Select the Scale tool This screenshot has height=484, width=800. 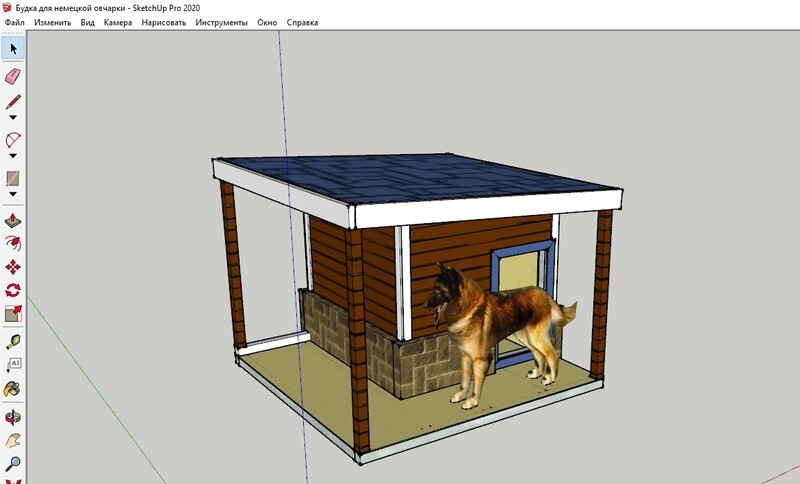click(x=13, y=315)
